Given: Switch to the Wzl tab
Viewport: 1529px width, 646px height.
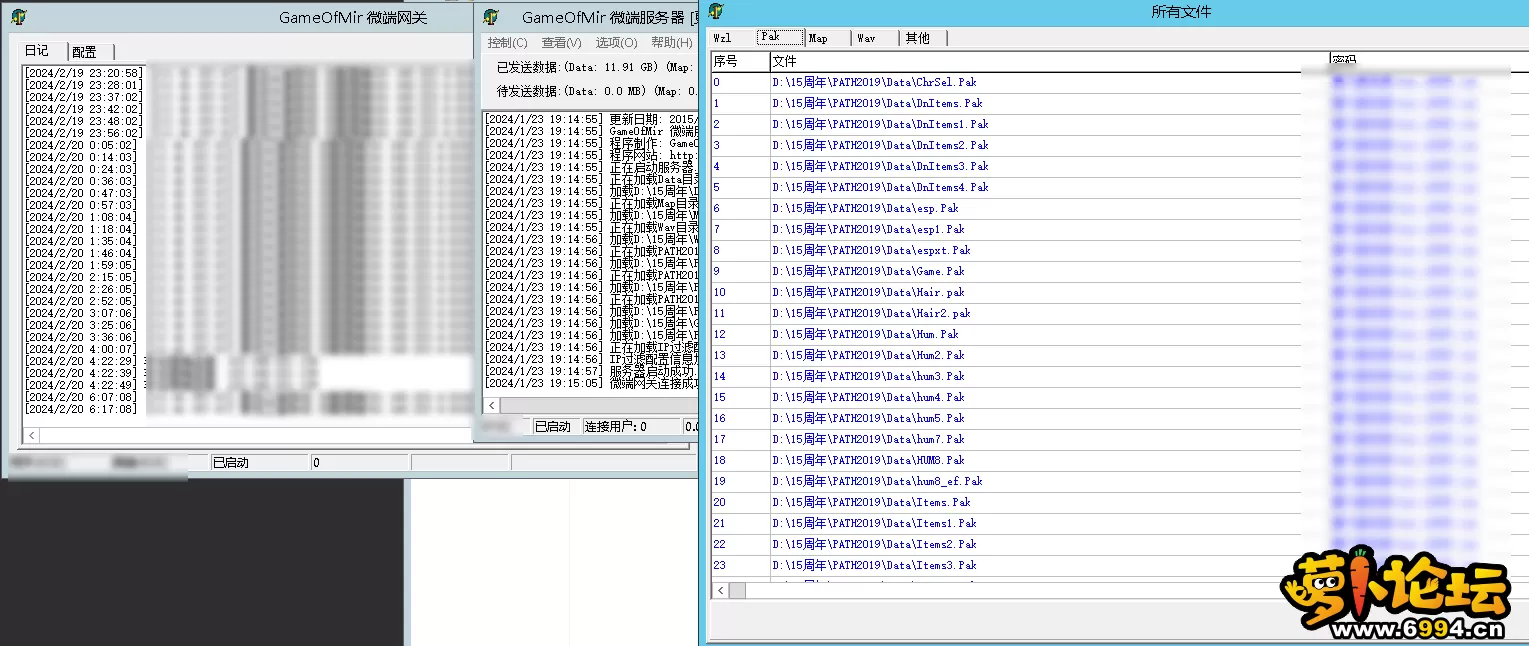Looking at the screenshot, I should [x=722, y=38].
